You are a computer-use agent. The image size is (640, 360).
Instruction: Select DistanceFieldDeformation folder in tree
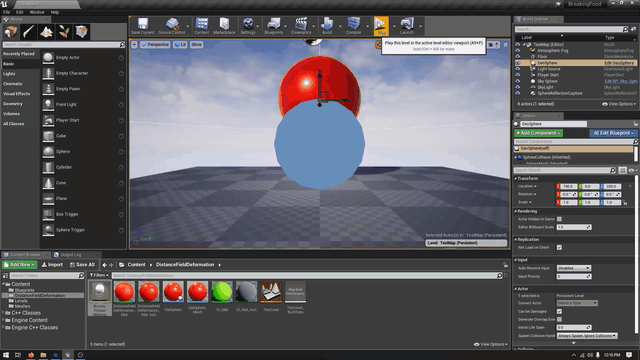point(39,296)
